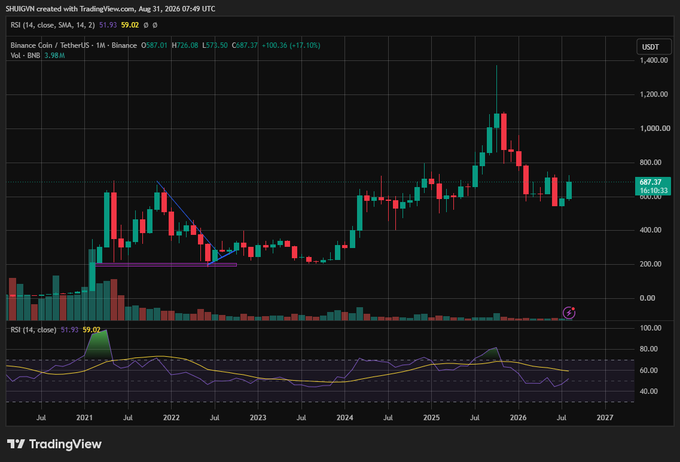Click the 2027 time axis label

(605, 417)
